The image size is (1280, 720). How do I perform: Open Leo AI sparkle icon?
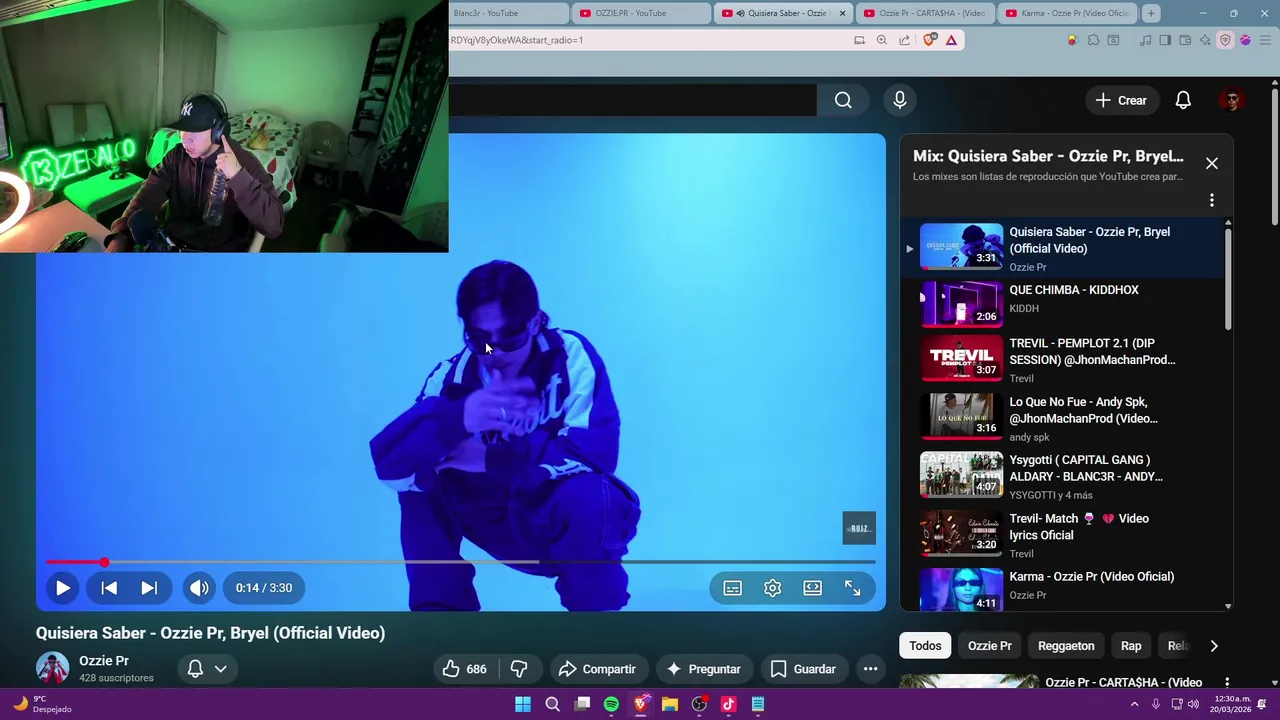(x=1205, y=40)
